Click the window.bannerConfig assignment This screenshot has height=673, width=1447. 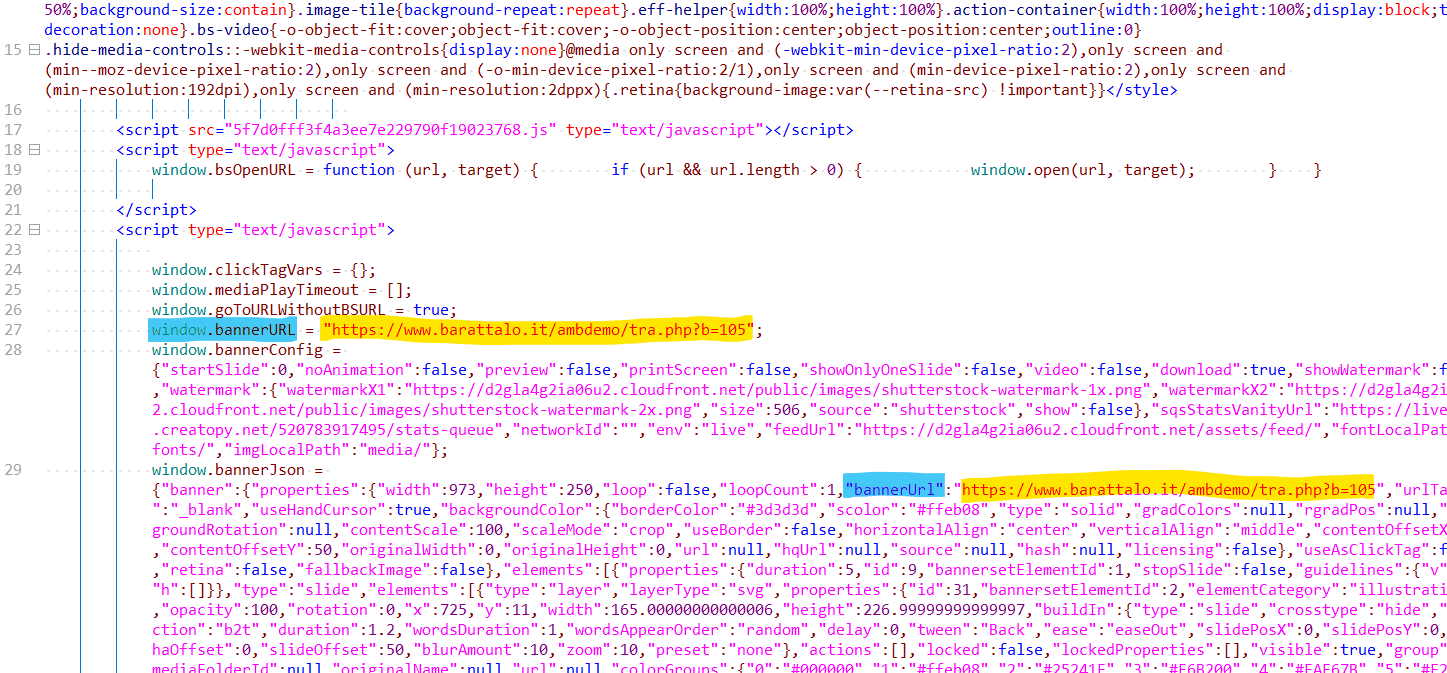point(246,350)
